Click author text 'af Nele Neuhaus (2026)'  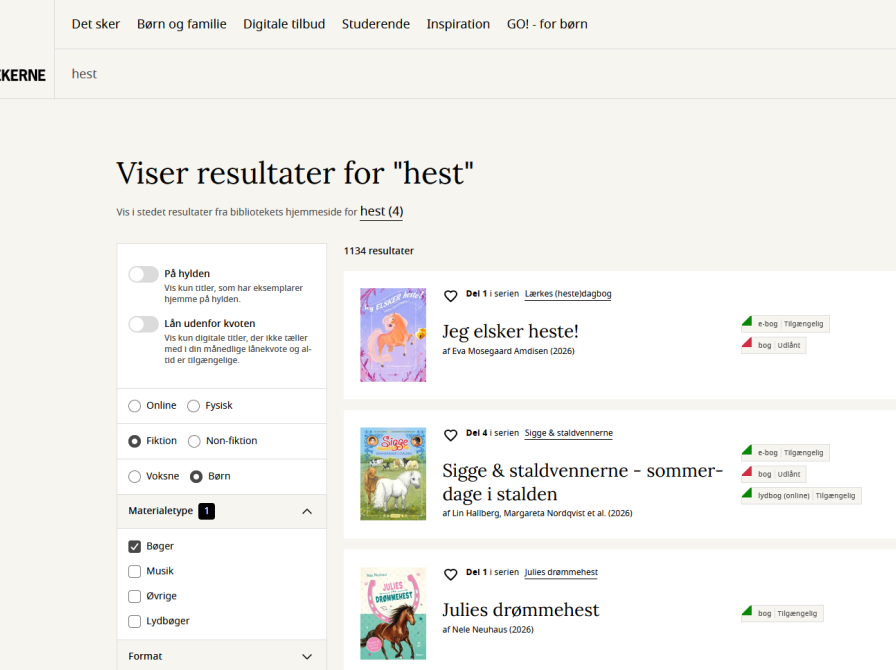click(488, 629)
